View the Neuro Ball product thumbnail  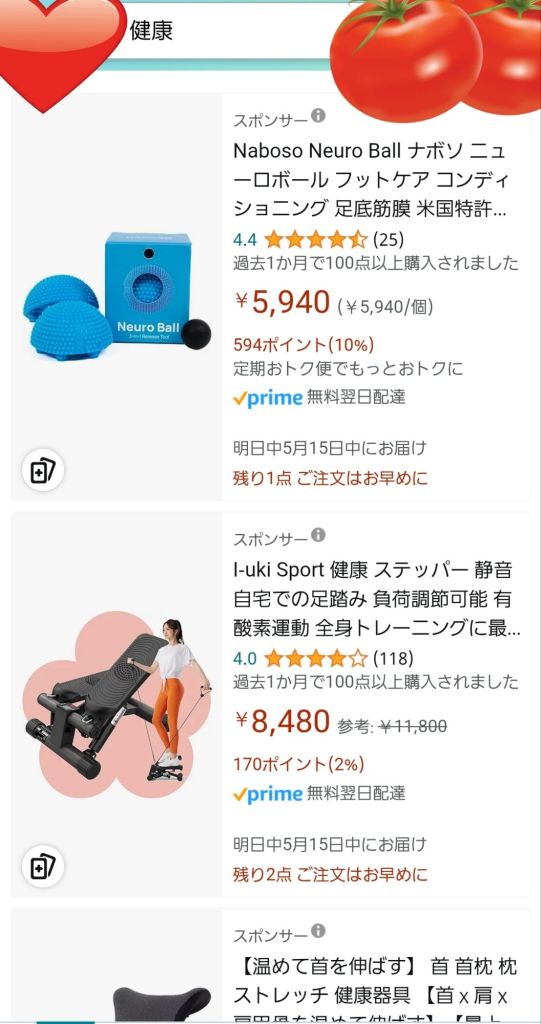117,295
